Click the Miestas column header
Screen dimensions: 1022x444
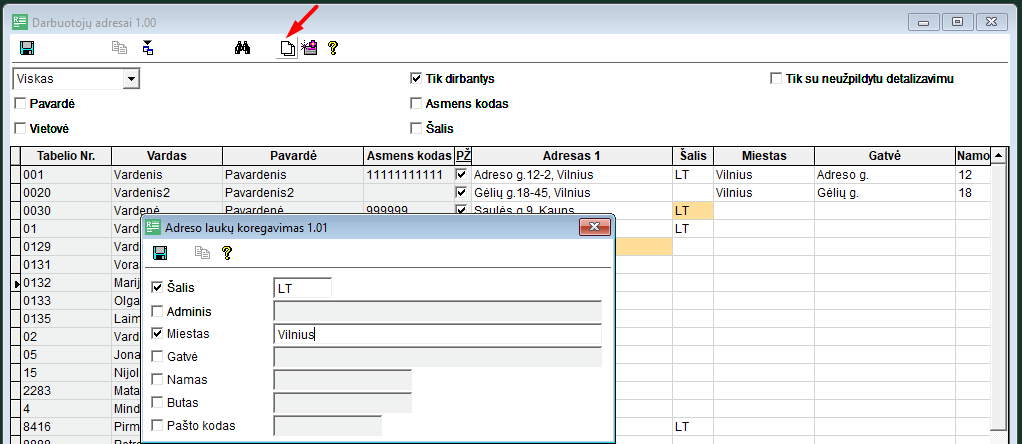pyautogui.click(x=764, y=156)
